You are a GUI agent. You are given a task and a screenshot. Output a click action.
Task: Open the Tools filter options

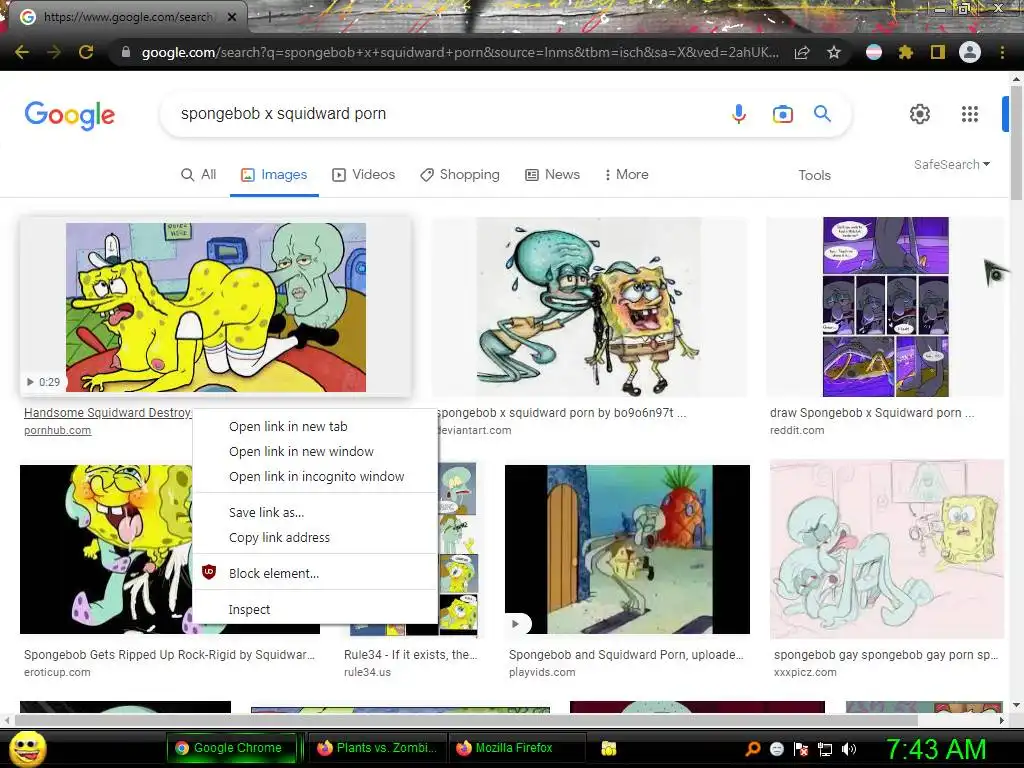tap(814, 175)
